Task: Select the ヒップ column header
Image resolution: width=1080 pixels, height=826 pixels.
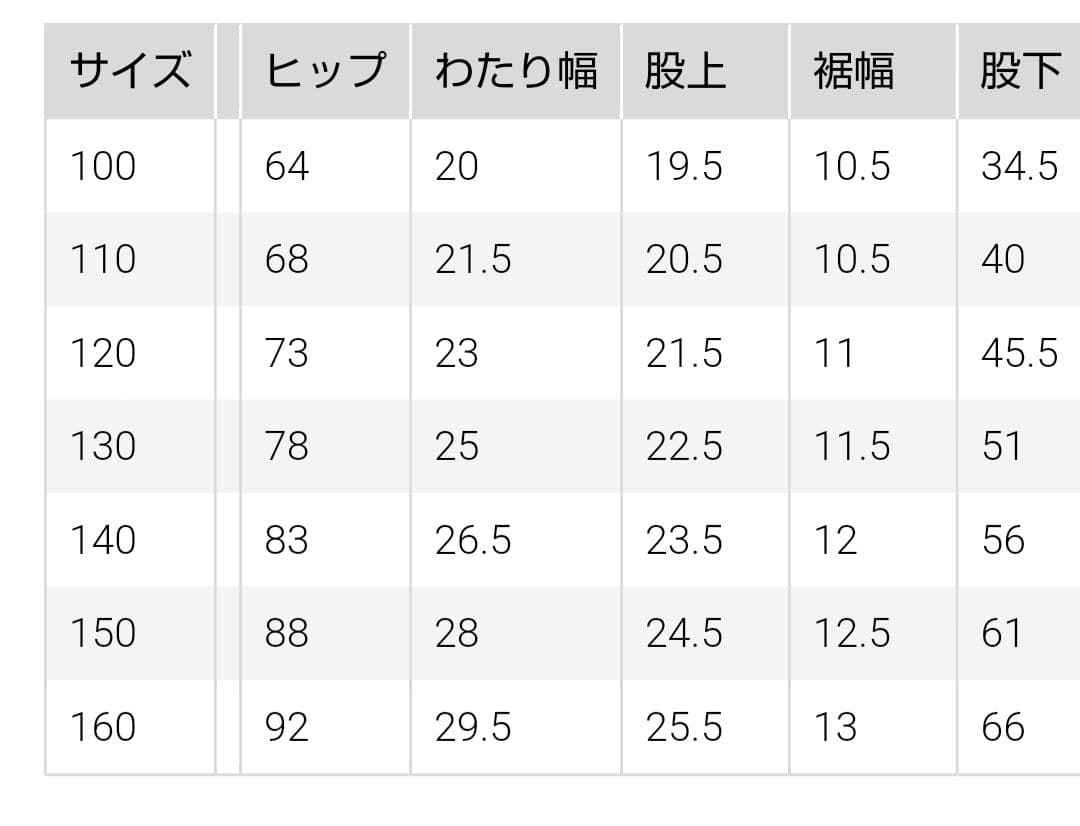Action: pyautogui.click(x=325, y=72)
